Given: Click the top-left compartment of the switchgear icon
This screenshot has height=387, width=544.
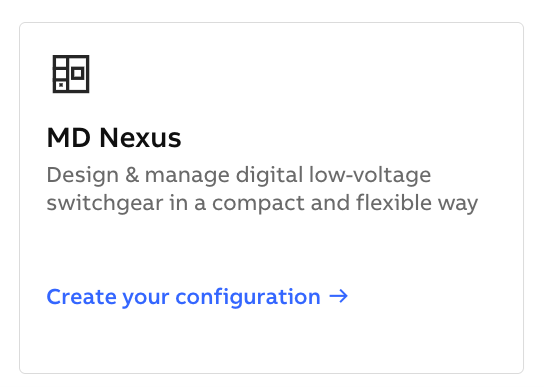Looking at the screenshot, I should coord(61,62).
